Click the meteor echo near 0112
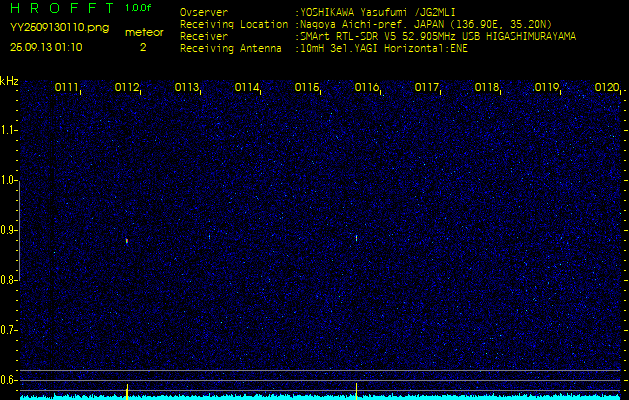The image size is (629, 400). pyautogui.click(x=127, y=240)
